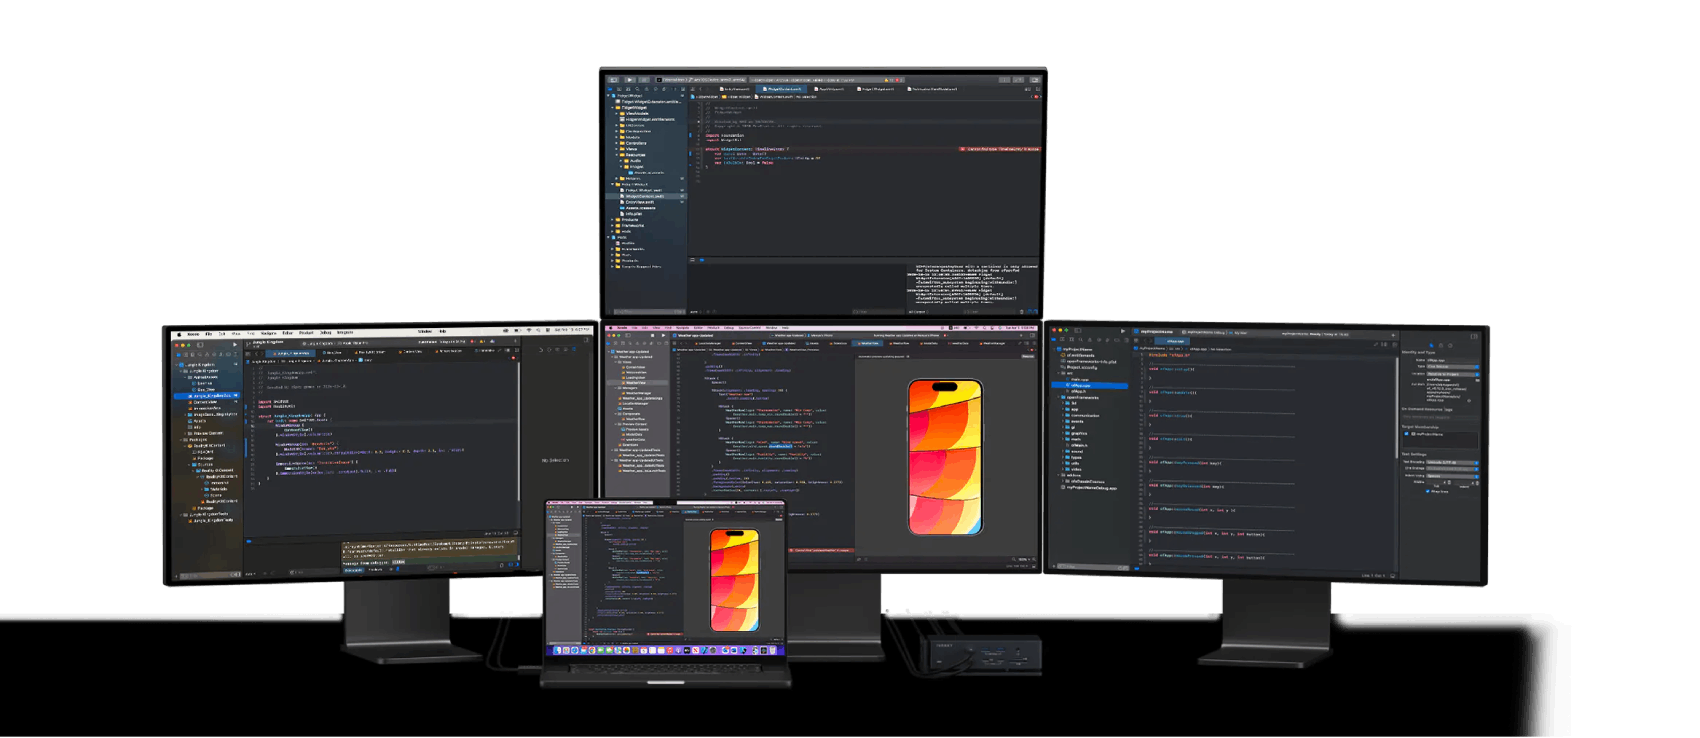Collapse Resources folder in top monitor navigator
The image size is (1700, 738).
(x=616, y=155)
